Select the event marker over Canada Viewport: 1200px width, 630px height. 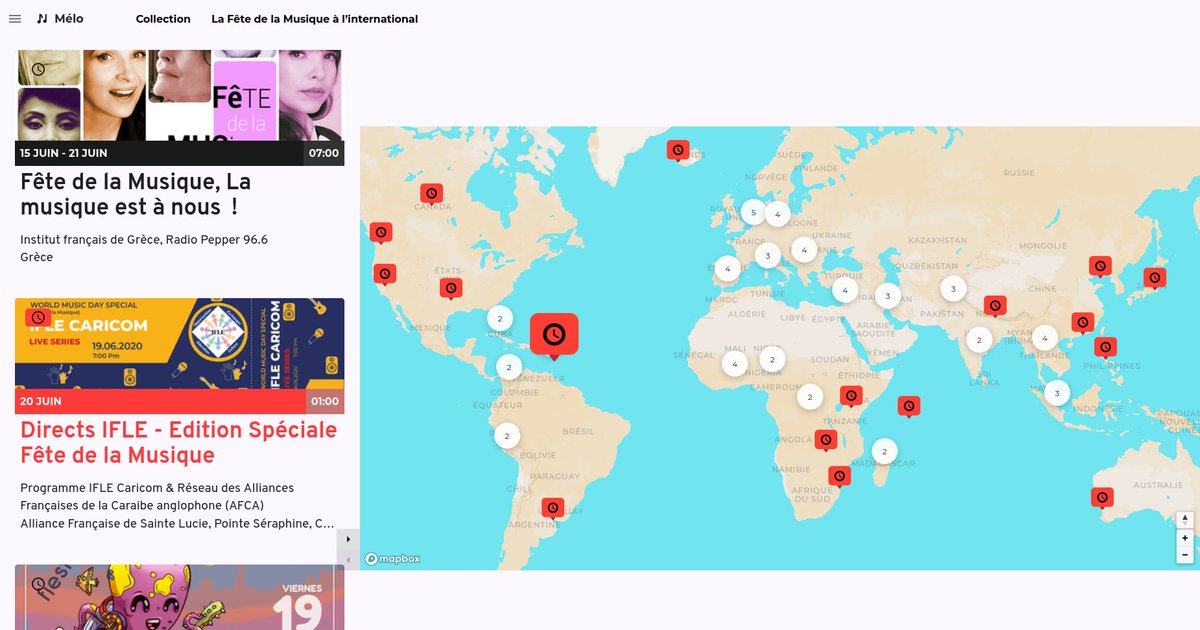coord(431,193)
